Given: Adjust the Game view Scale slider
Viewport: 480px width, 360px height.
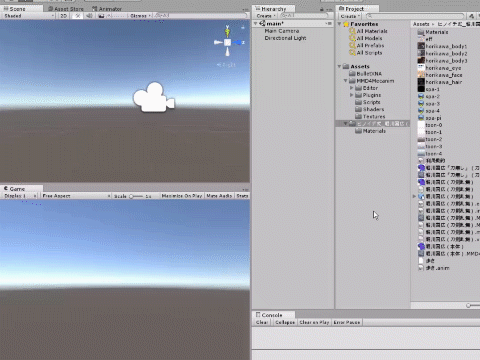Looking at the screenshot, I should coord(136,196).
